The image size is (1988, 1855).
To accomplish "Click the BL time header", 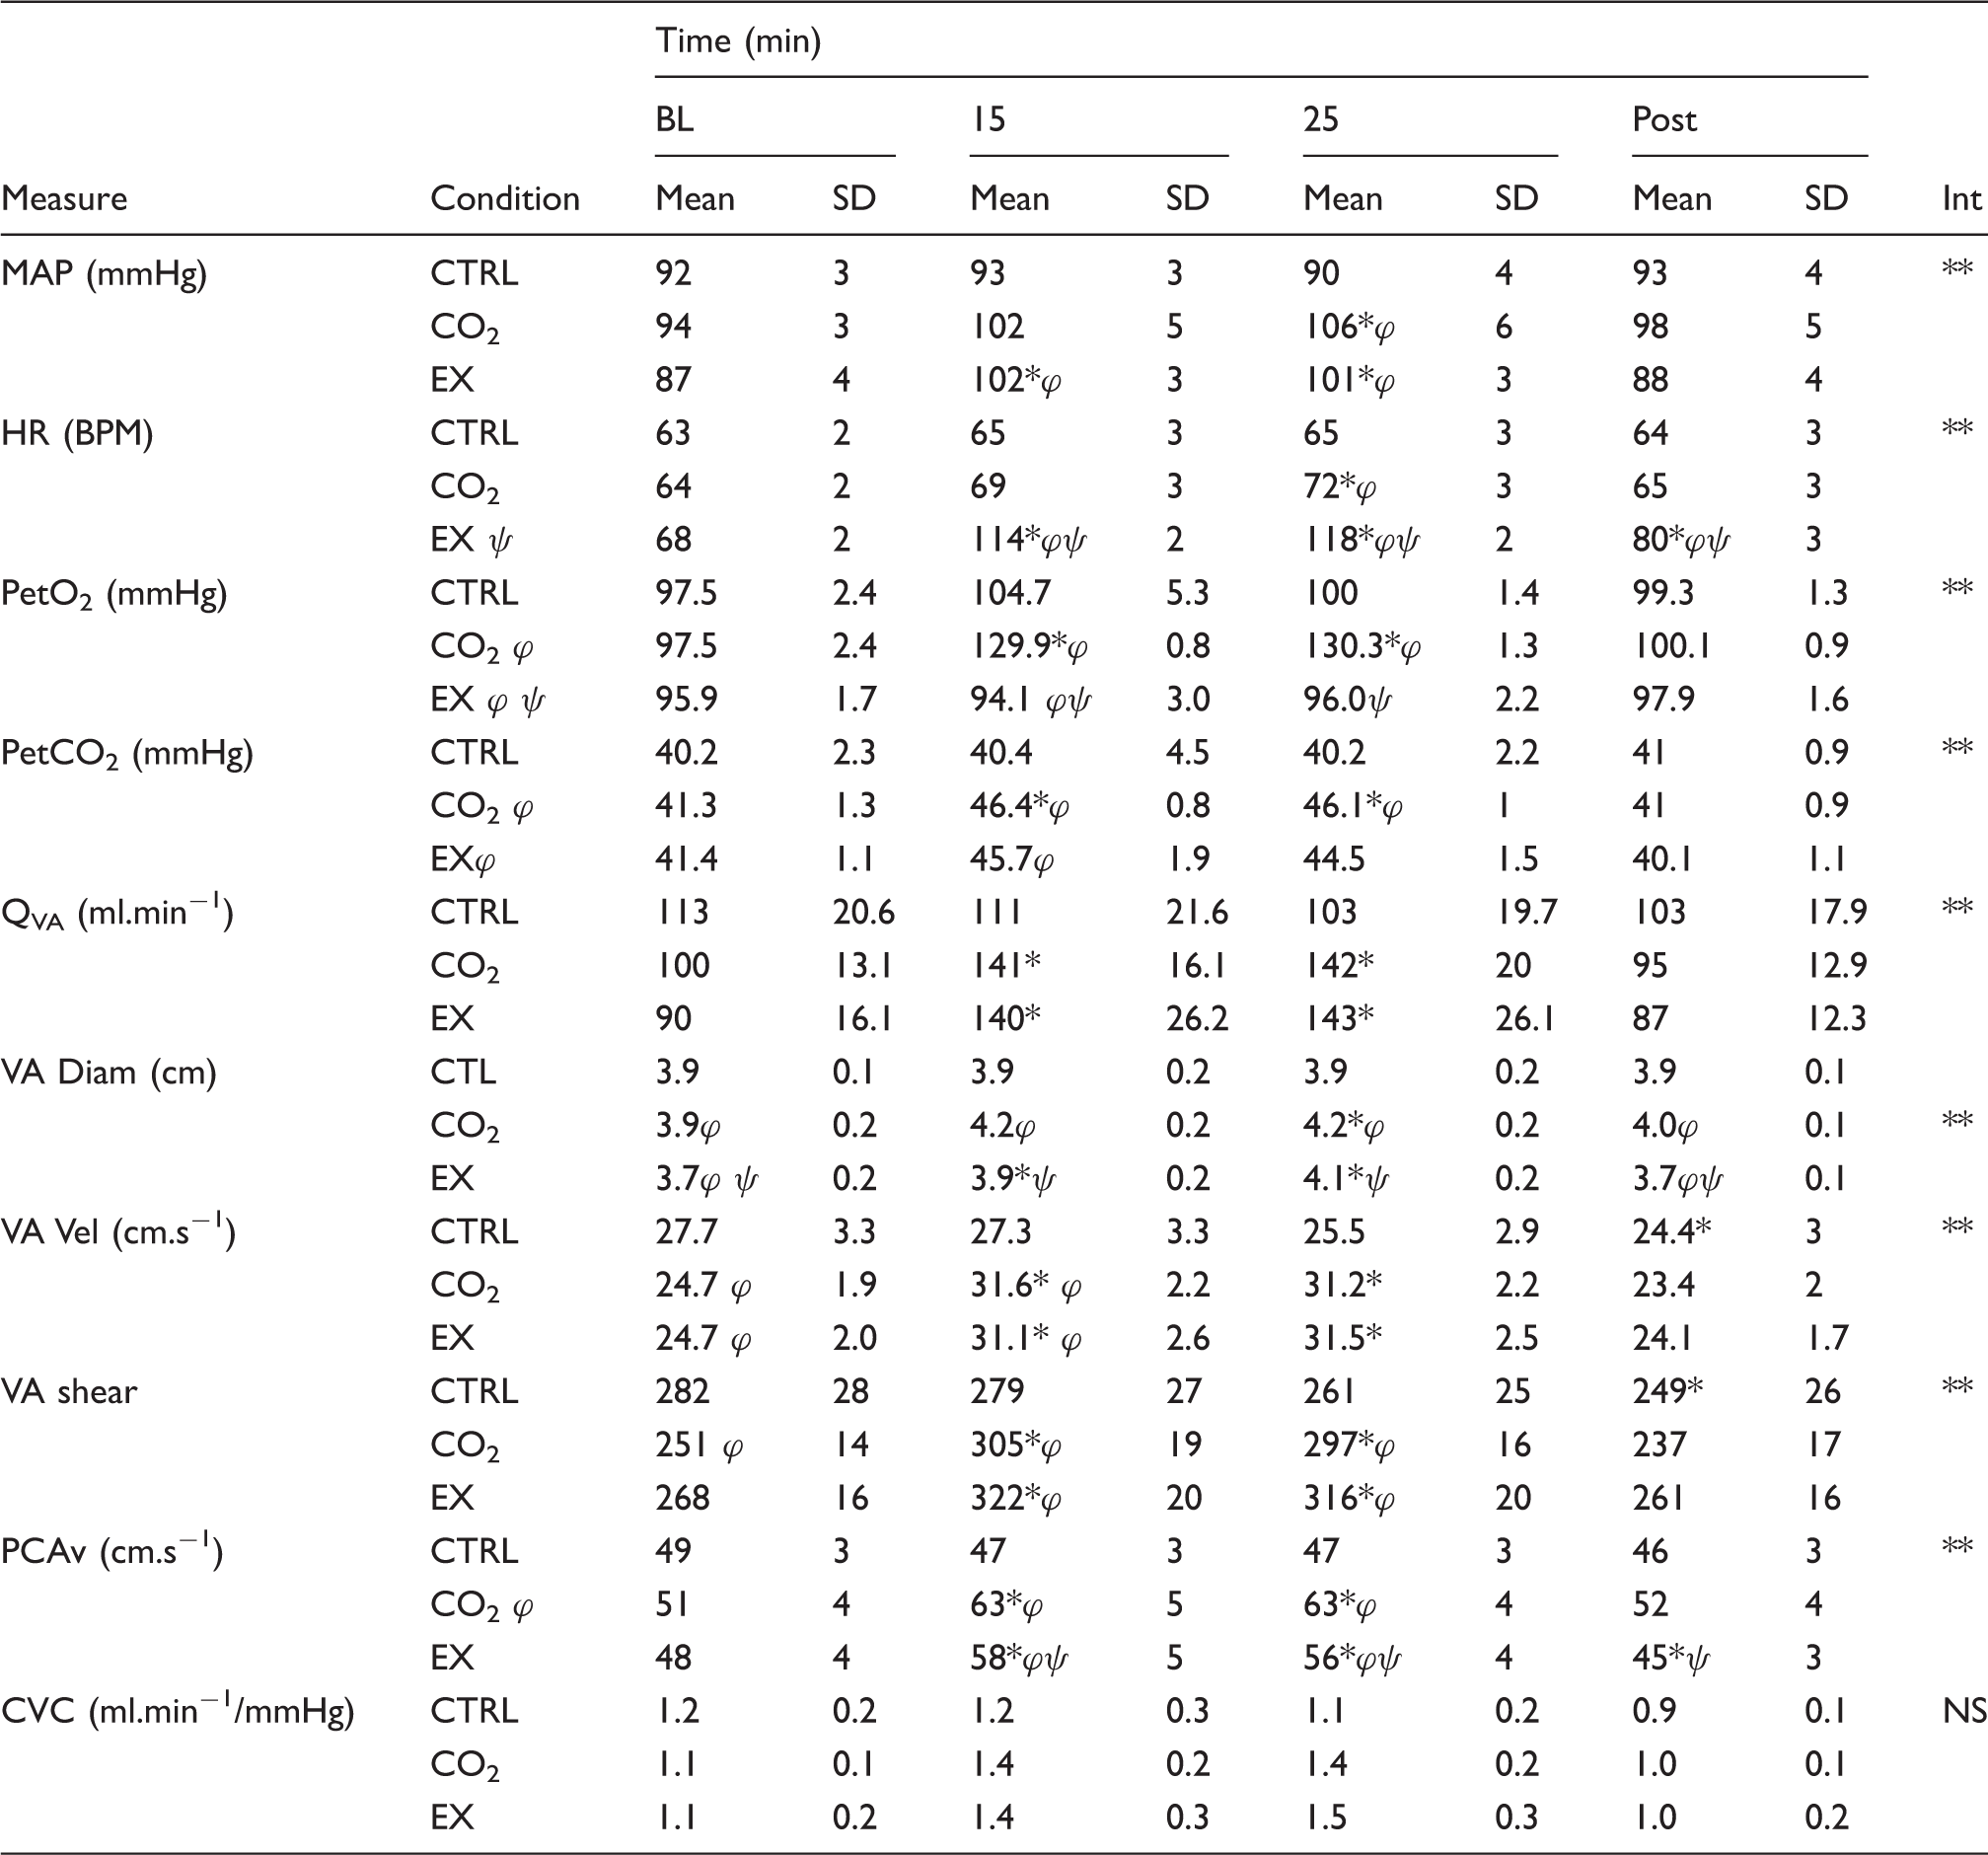I will tap(674, 120).
